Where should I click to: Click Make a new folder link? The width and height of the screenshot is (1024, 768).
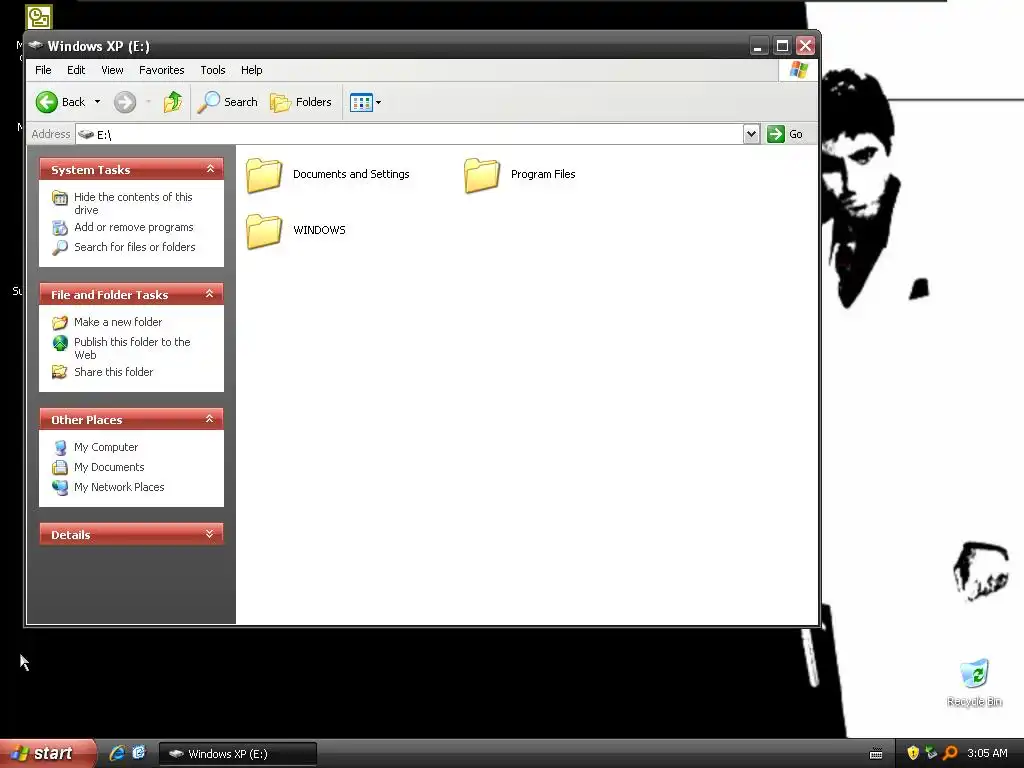point(118,322)
